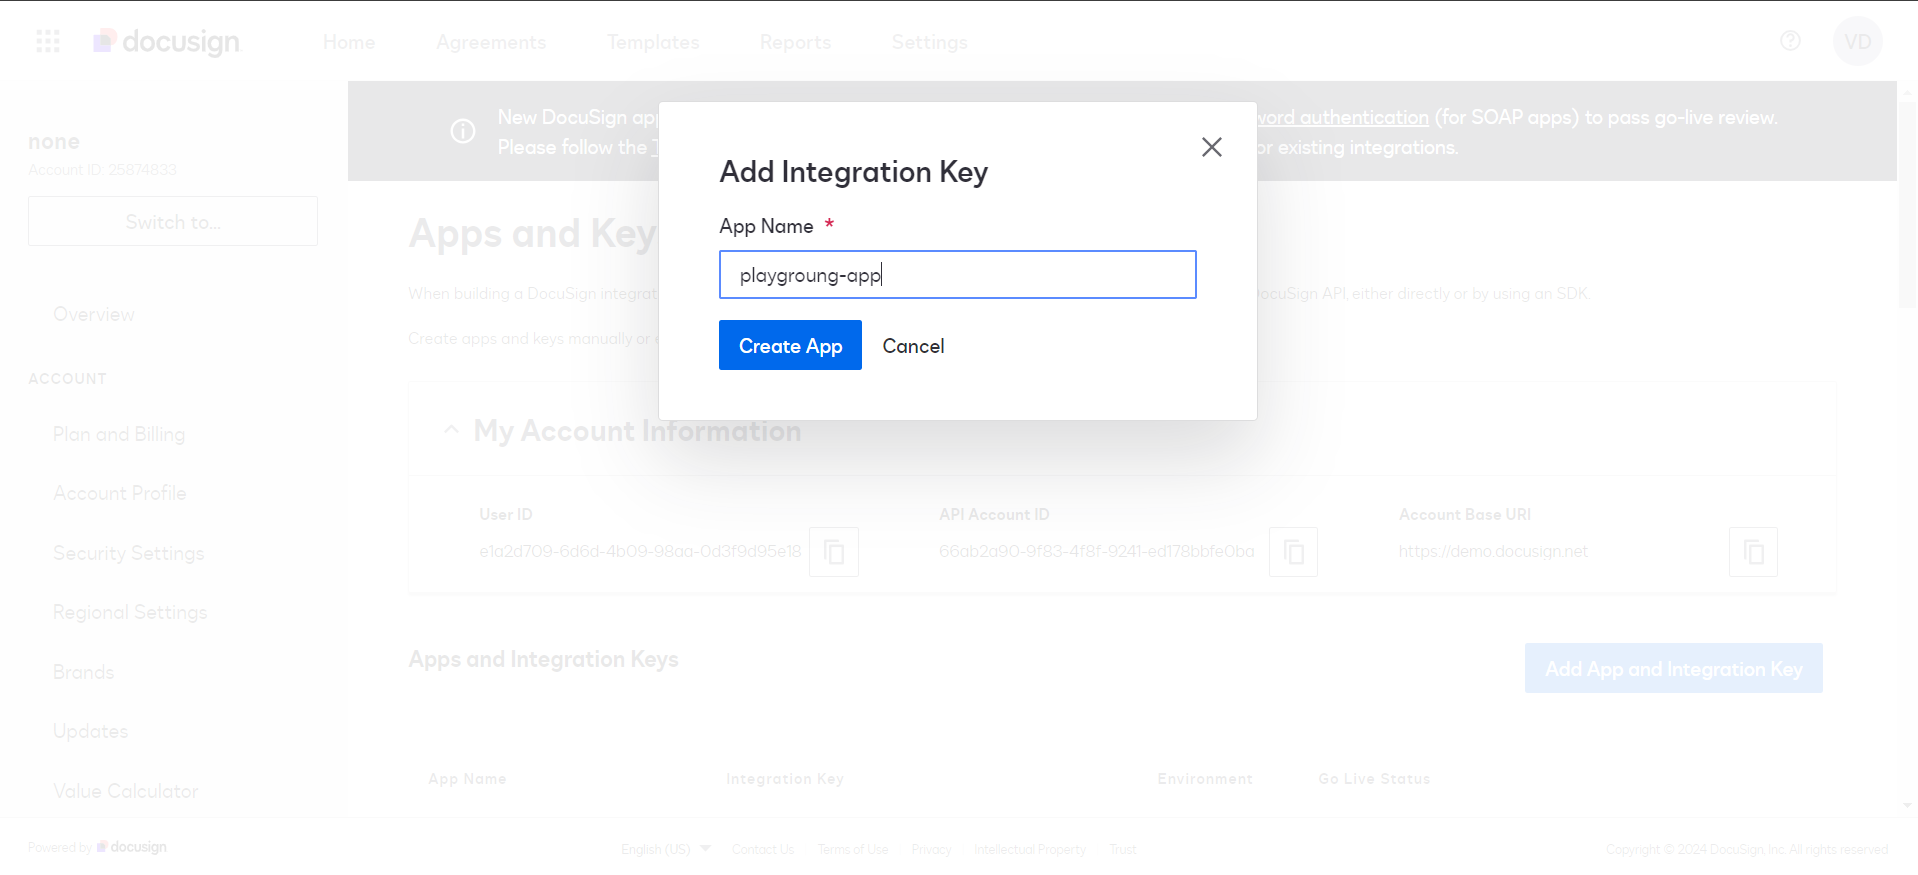This screenshot has height=875, width=1918.
Task: Open the Templates tab
Action: pyautogui.click(x=653, y=42)
